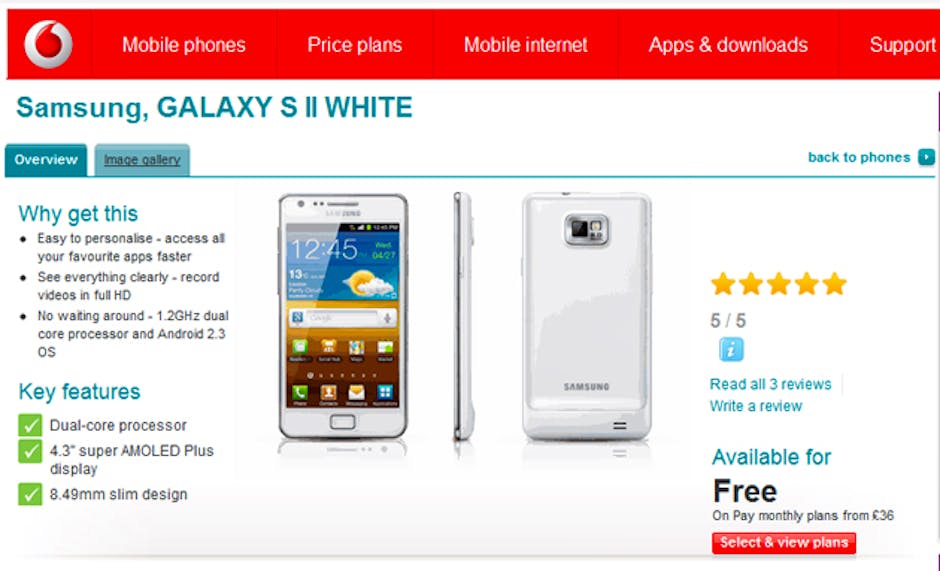The width and height of the screenshot is (940, 571).
Task: Click the Write a review link
Action: (x=756, y=406)
